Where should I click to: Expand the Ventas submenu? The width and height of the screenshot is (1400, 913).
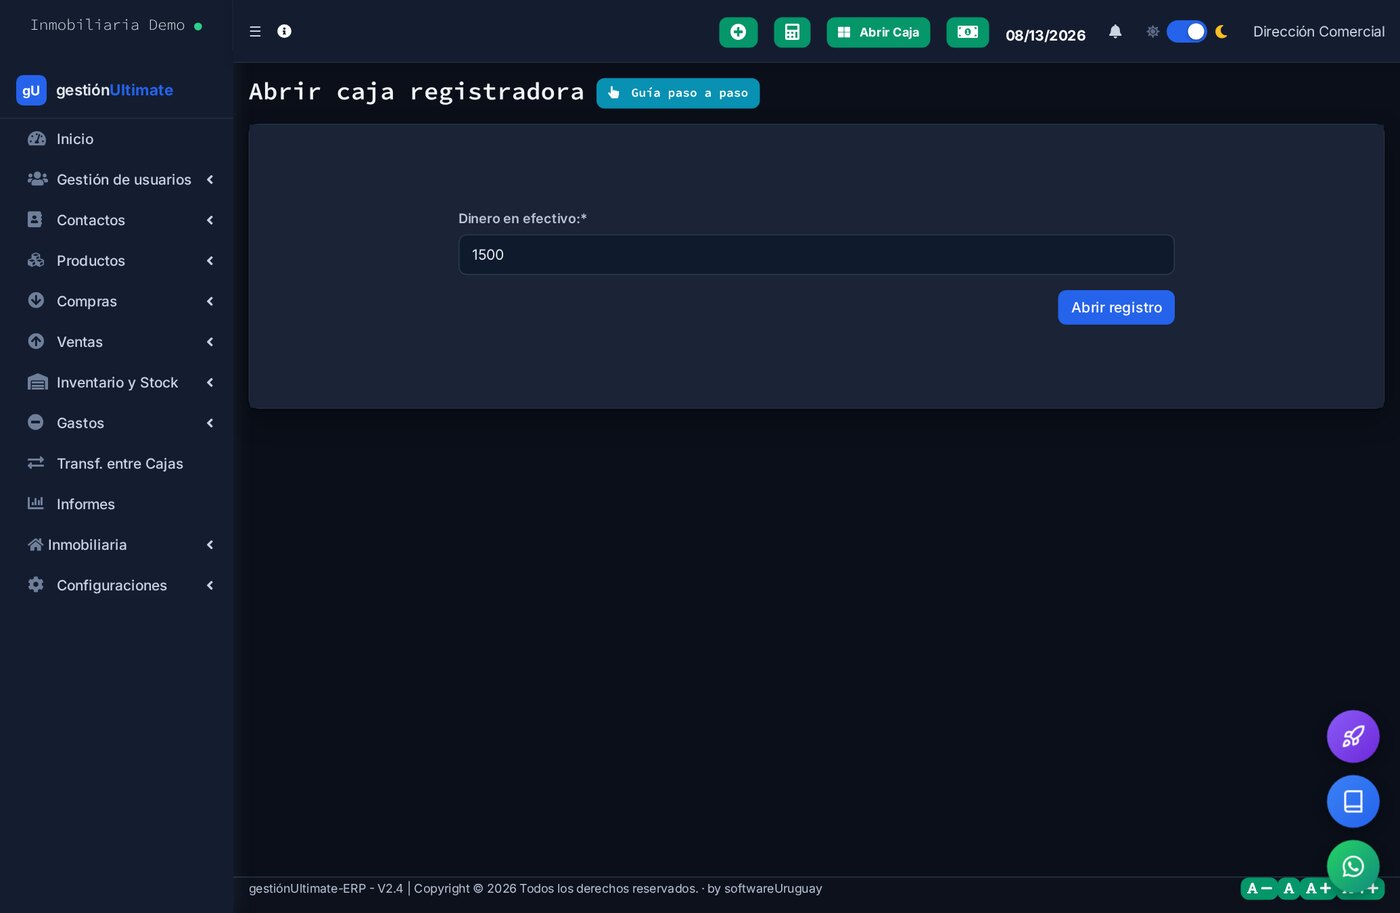(116, 342)
